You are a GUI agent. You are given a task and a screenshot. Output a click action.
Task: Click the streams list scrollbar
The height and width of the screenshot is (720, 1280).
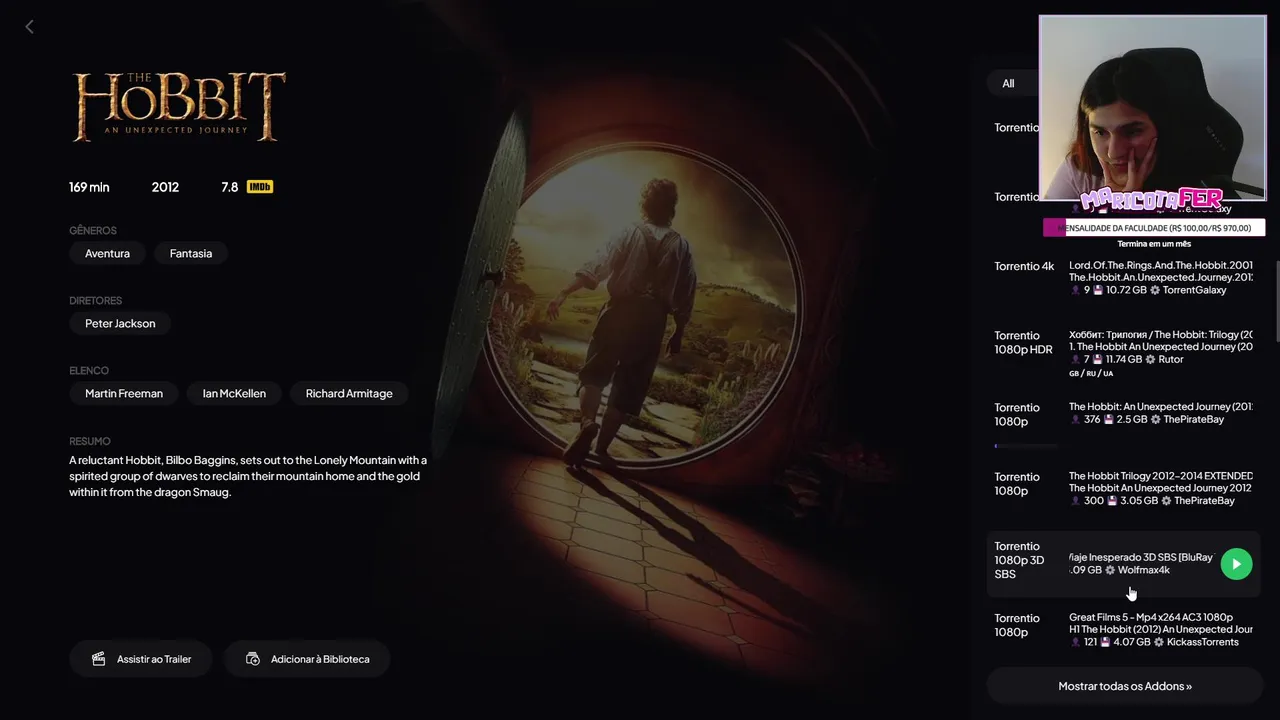click(1276, 300)
